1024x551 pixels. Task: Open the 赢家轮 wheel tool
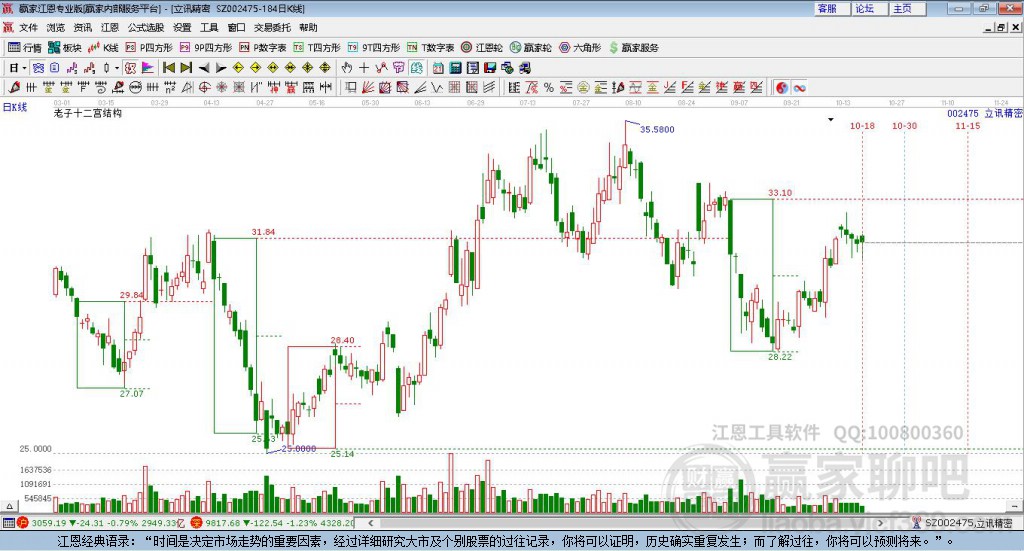pyautogui.click(x=530, y=48)
